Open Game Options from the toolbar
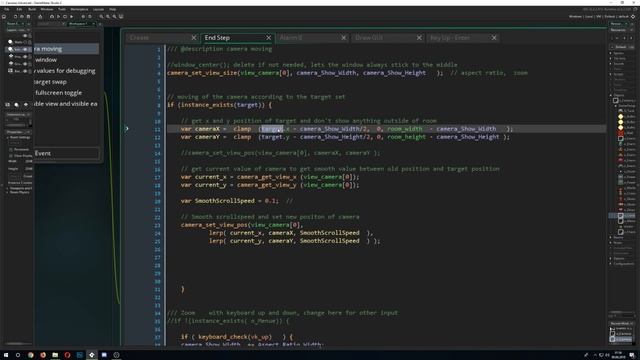Screen dimensions: 640x360 83,17
